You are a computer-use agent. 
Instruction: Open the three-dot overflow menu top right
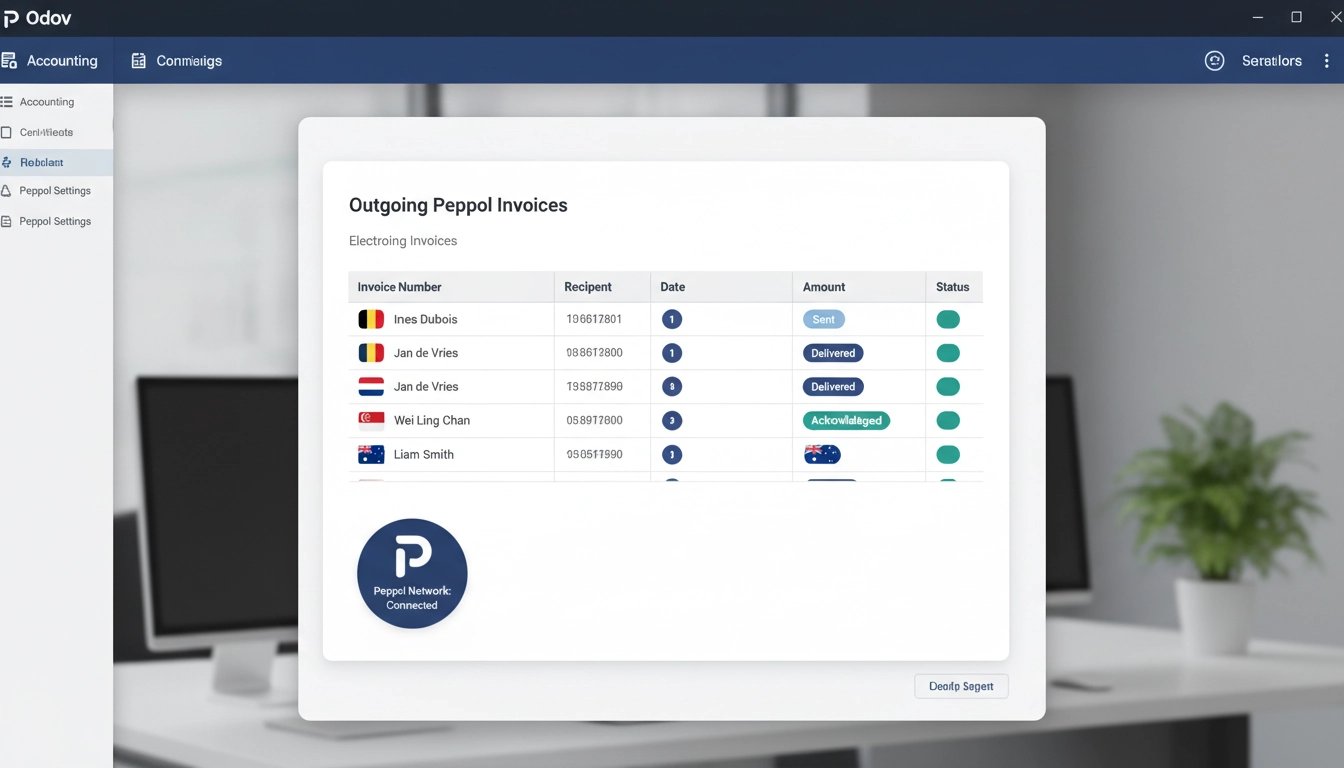(1327, 60)
